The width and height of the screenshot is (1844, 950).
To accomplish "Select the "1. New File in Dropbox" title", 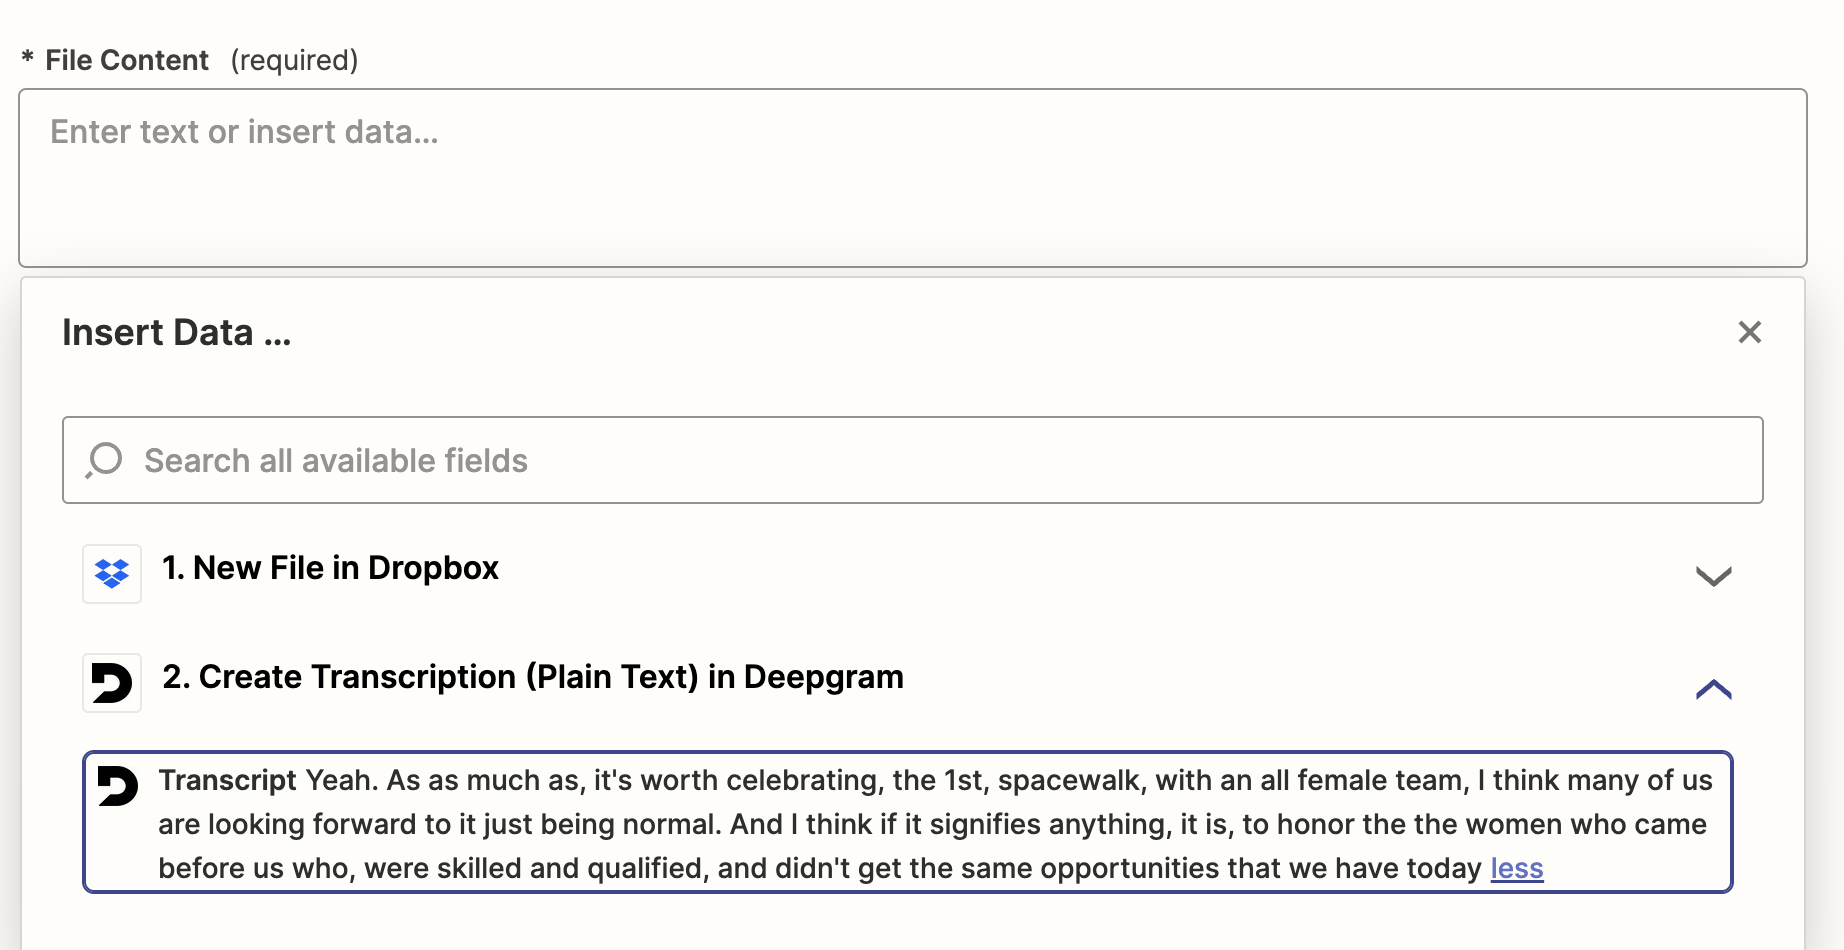I will 330,568.
